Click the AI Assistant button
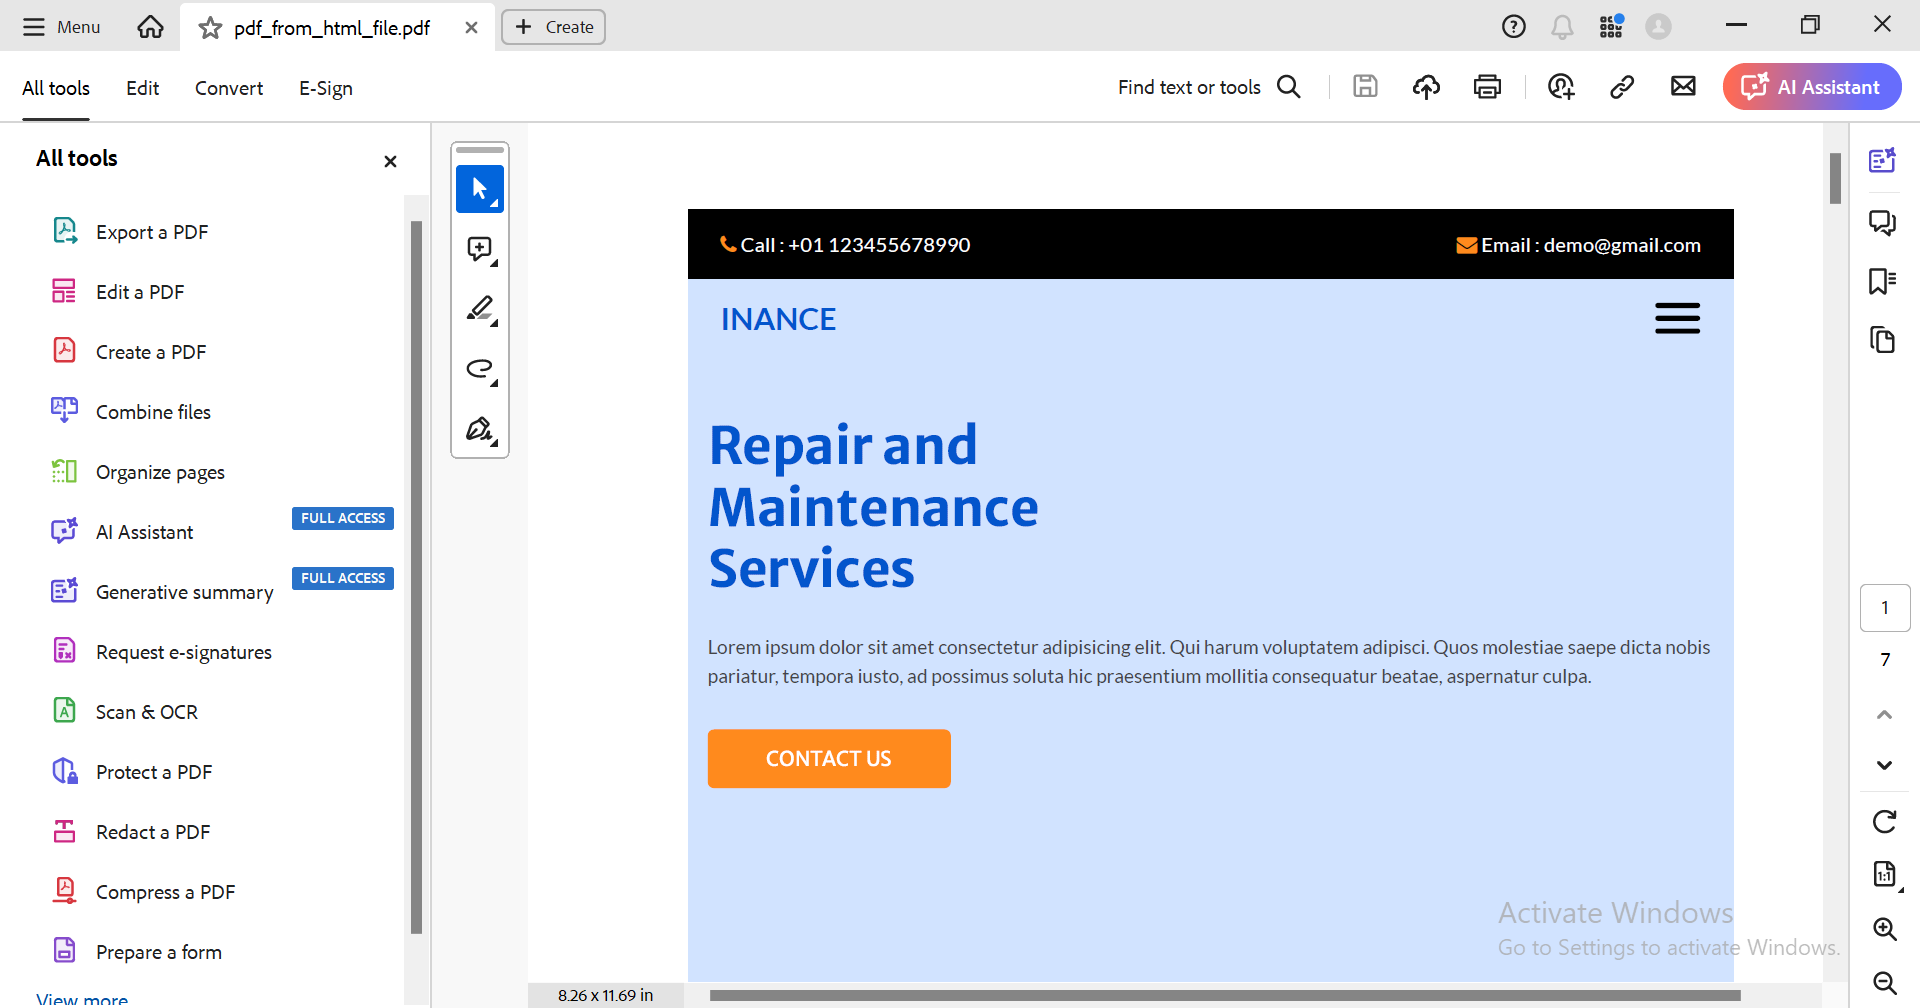 pos(1811,87)
